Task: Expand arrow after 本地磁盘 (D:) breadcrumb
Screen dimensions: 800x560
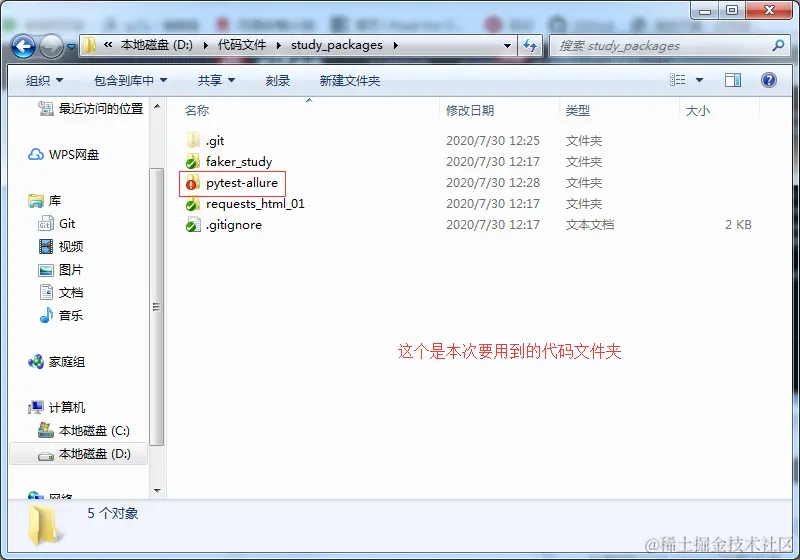Action: [206, 45]
